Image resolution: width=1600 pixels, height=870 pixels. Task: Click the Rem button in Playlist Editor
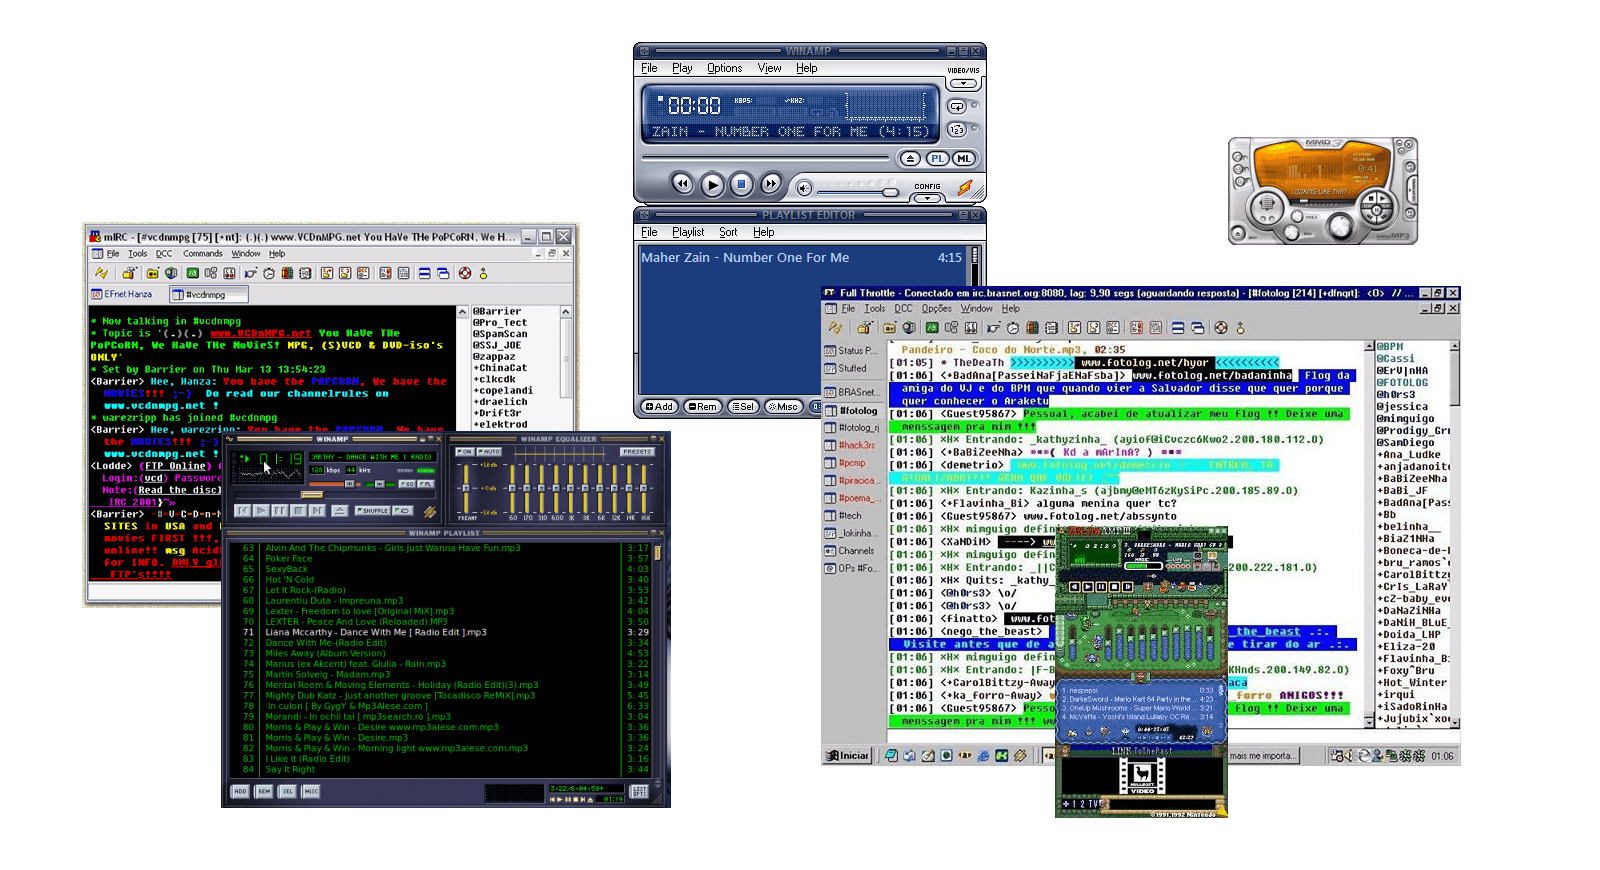pos(702,407)
